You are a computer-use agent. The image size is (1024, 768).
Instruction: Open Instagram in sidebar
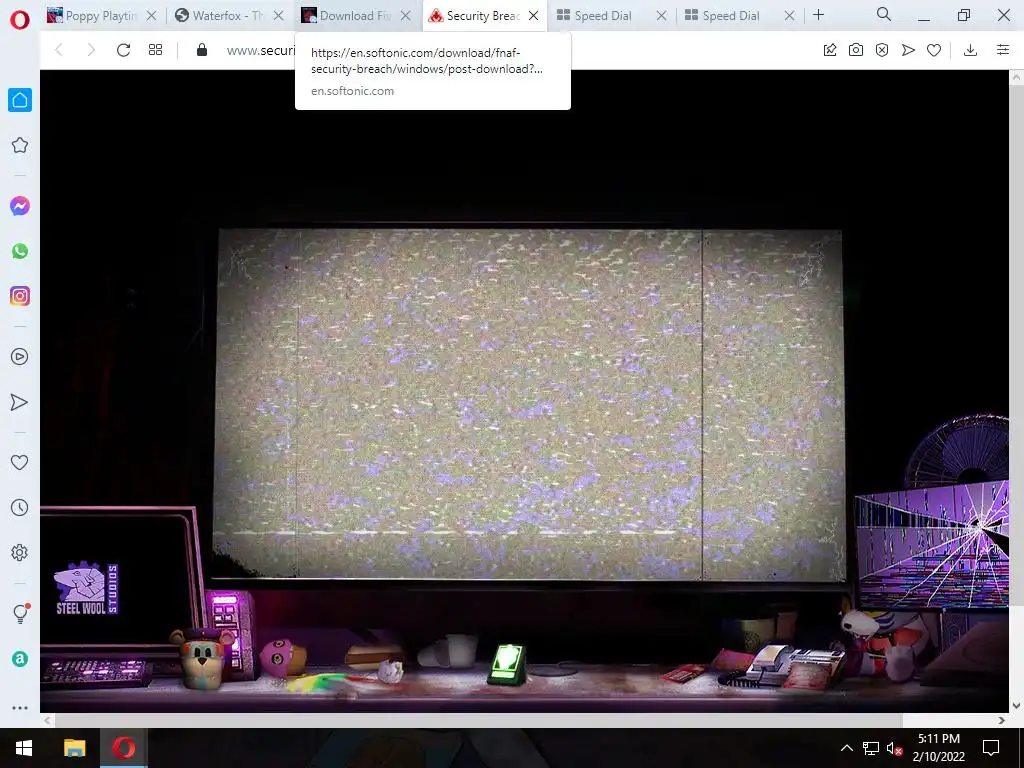point(20,296)
